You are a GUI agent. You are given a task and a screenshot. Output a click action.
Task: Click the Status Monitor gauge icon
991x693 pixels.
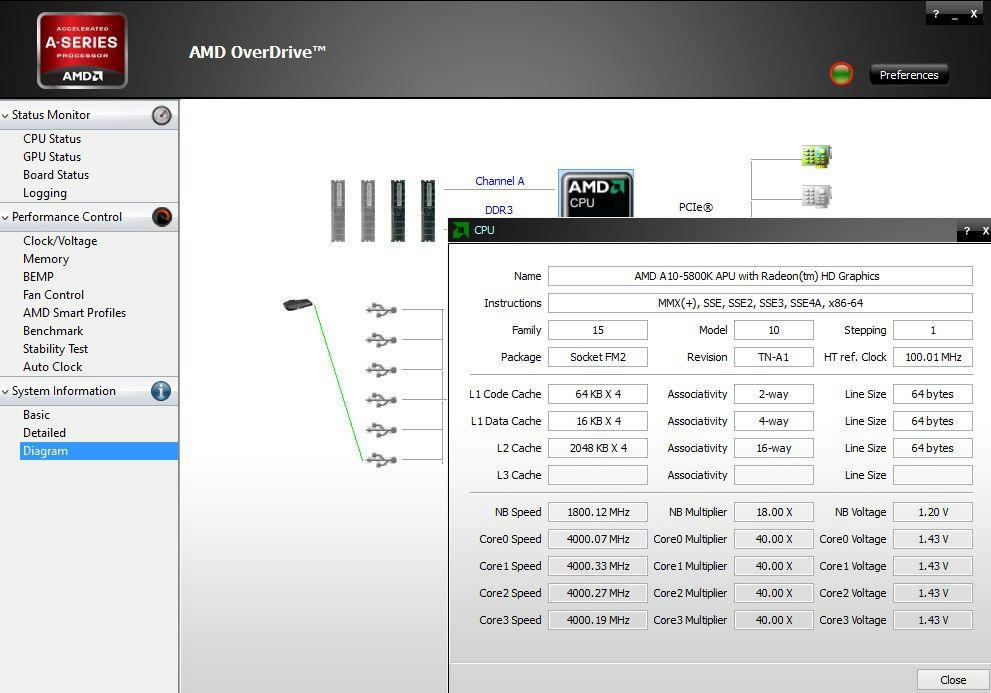coord(162,115)
